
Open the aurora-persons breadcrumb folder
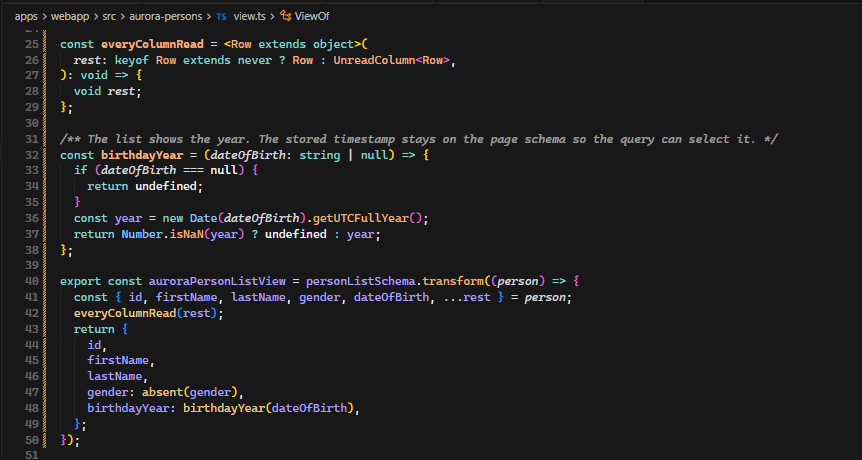166,16
